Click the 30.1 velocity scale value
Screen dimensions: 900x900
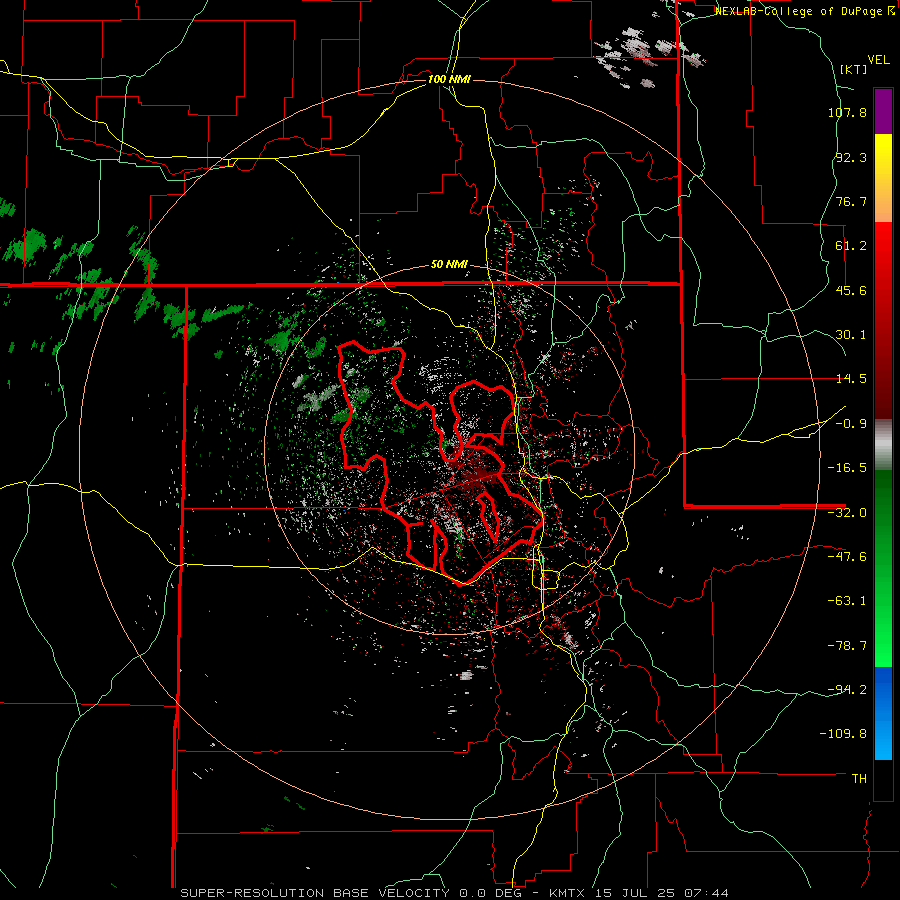click(x=851, y=335)
